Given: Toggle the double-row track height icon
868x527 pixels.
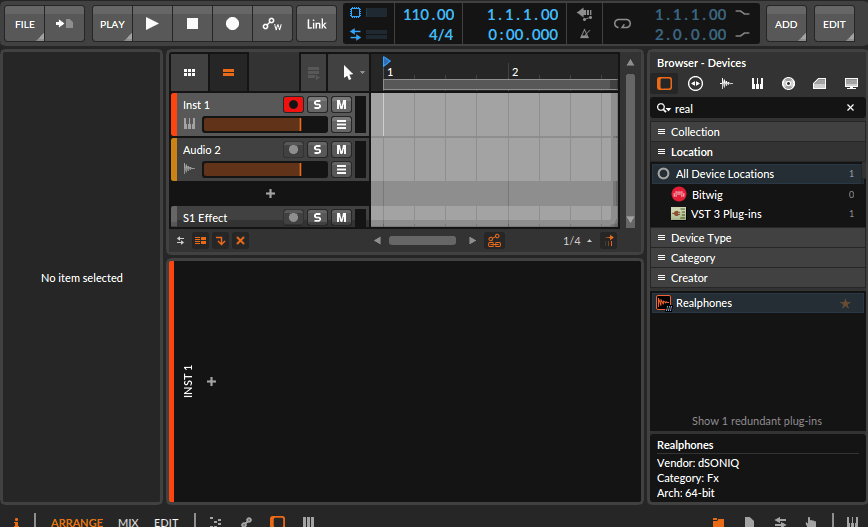Looking at the screenshot, I should pyautogui.click(x=200, y=241).
